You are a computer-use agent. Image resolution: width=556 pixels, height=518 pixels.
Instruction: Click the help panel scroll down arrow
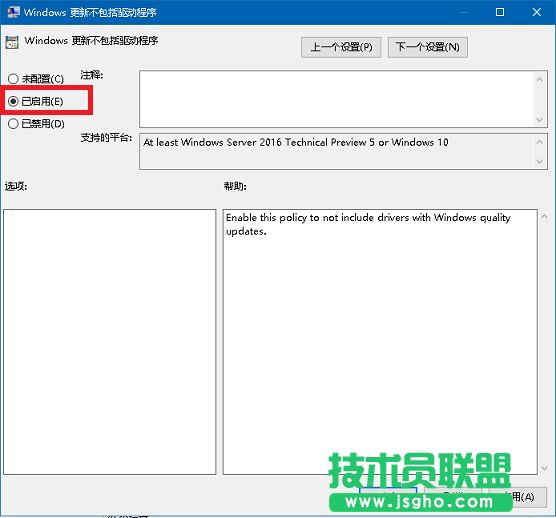[544, 468]
